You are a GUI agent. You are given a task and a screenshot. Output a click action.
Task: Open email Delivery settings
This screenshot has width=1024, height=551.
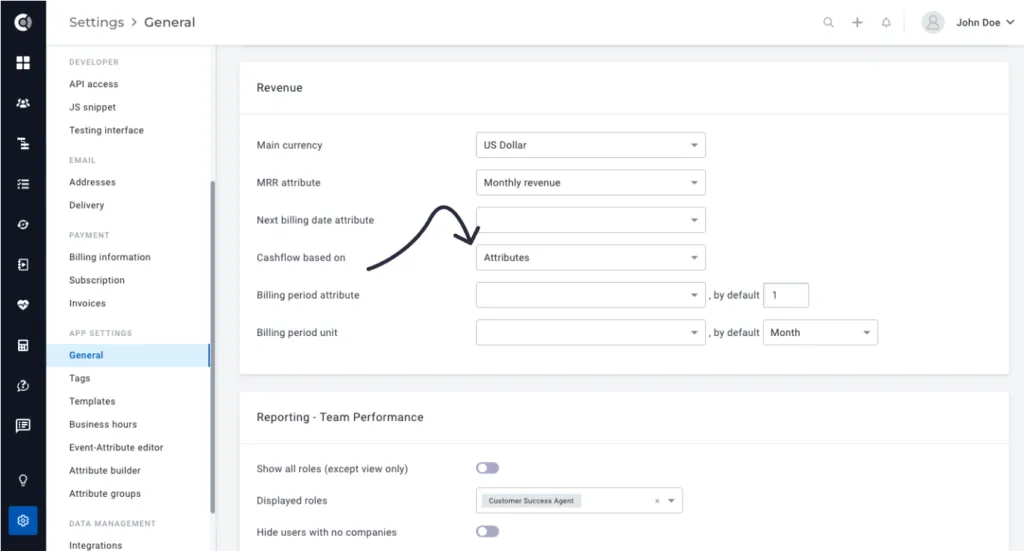point(87,205)
